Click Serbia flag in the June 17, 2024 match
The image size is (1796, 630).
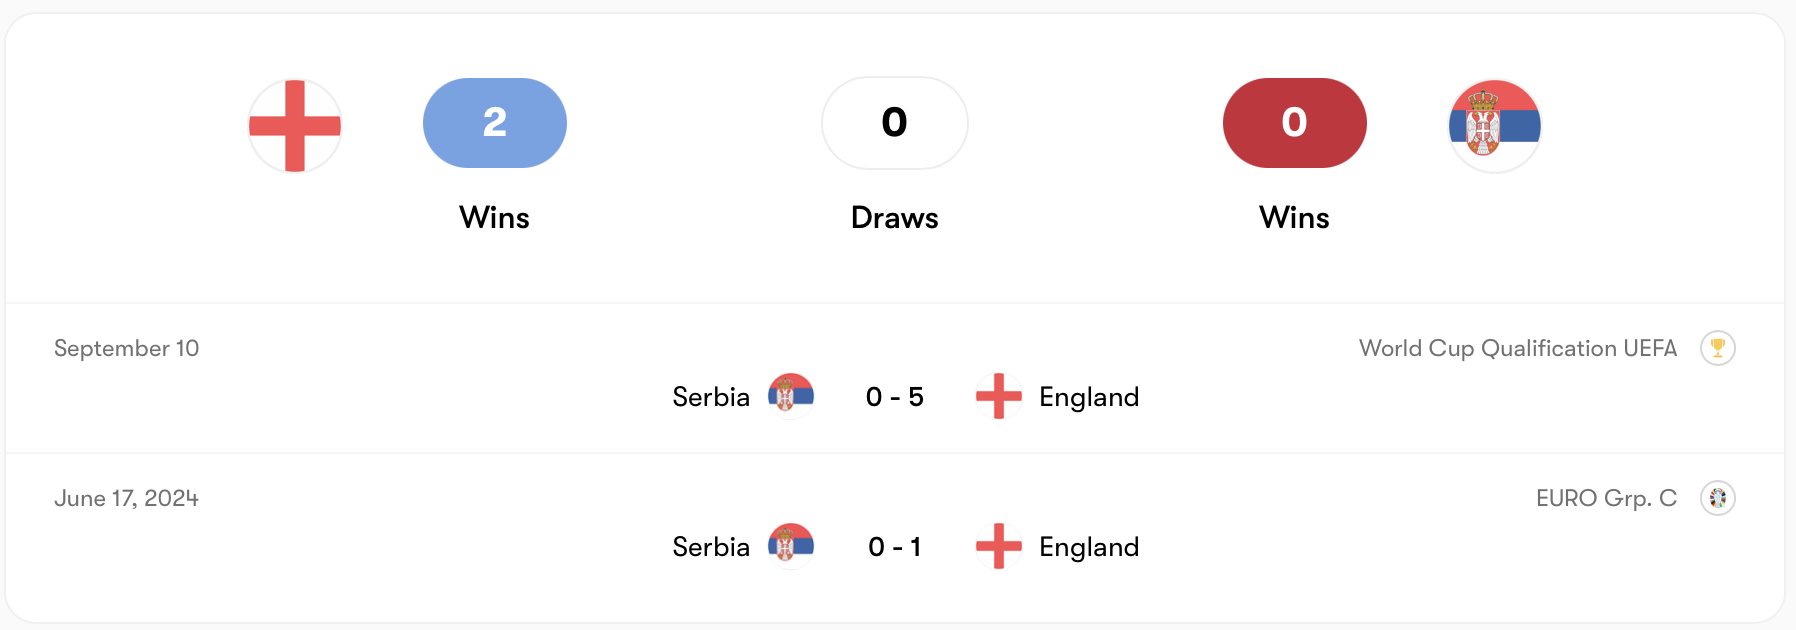point(790,546)
